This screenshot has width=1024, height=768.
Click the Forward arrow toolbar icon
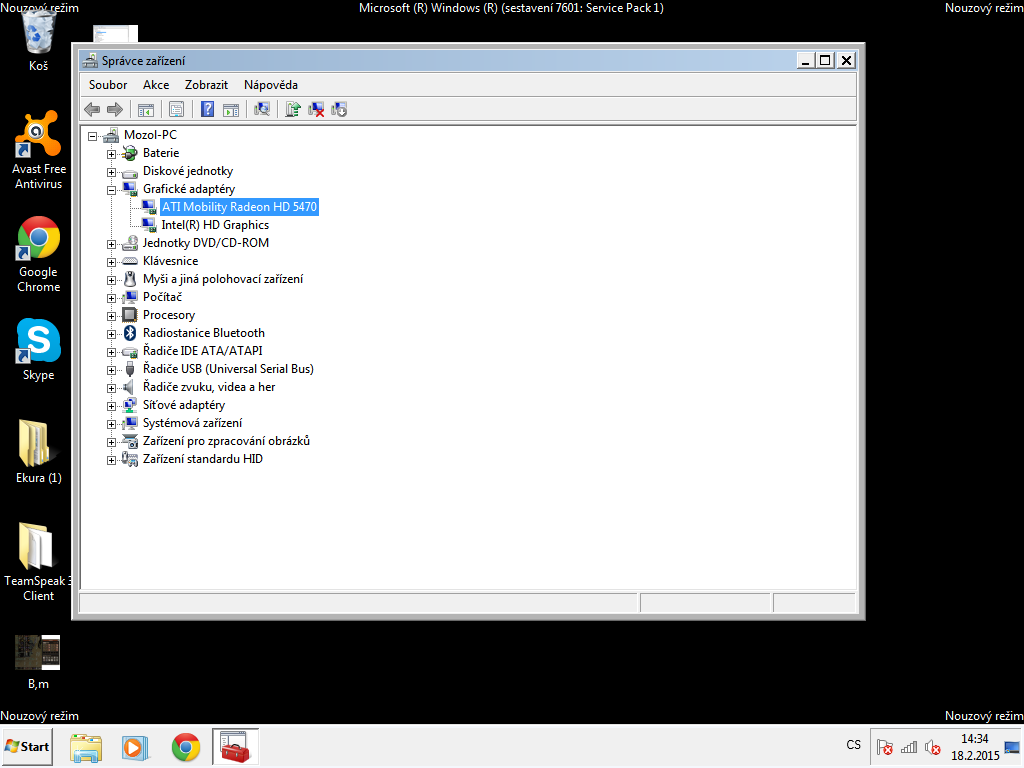[x=115, y=110]
